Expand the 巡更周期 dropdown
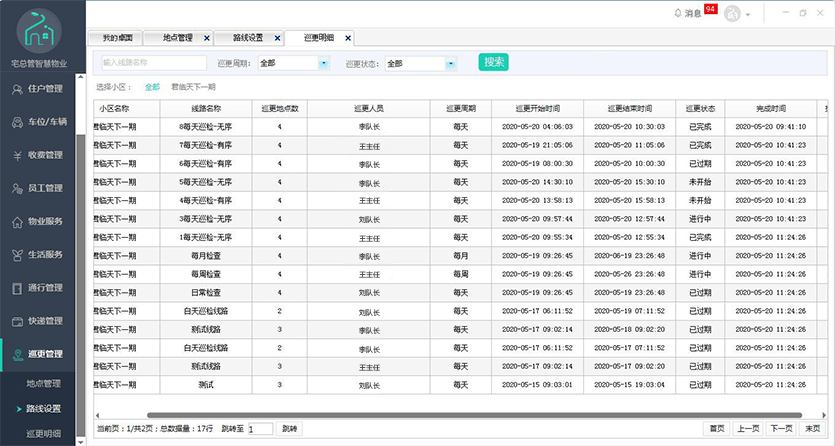The width and height of the screenshot is (835, 446). tap(323, 63)
